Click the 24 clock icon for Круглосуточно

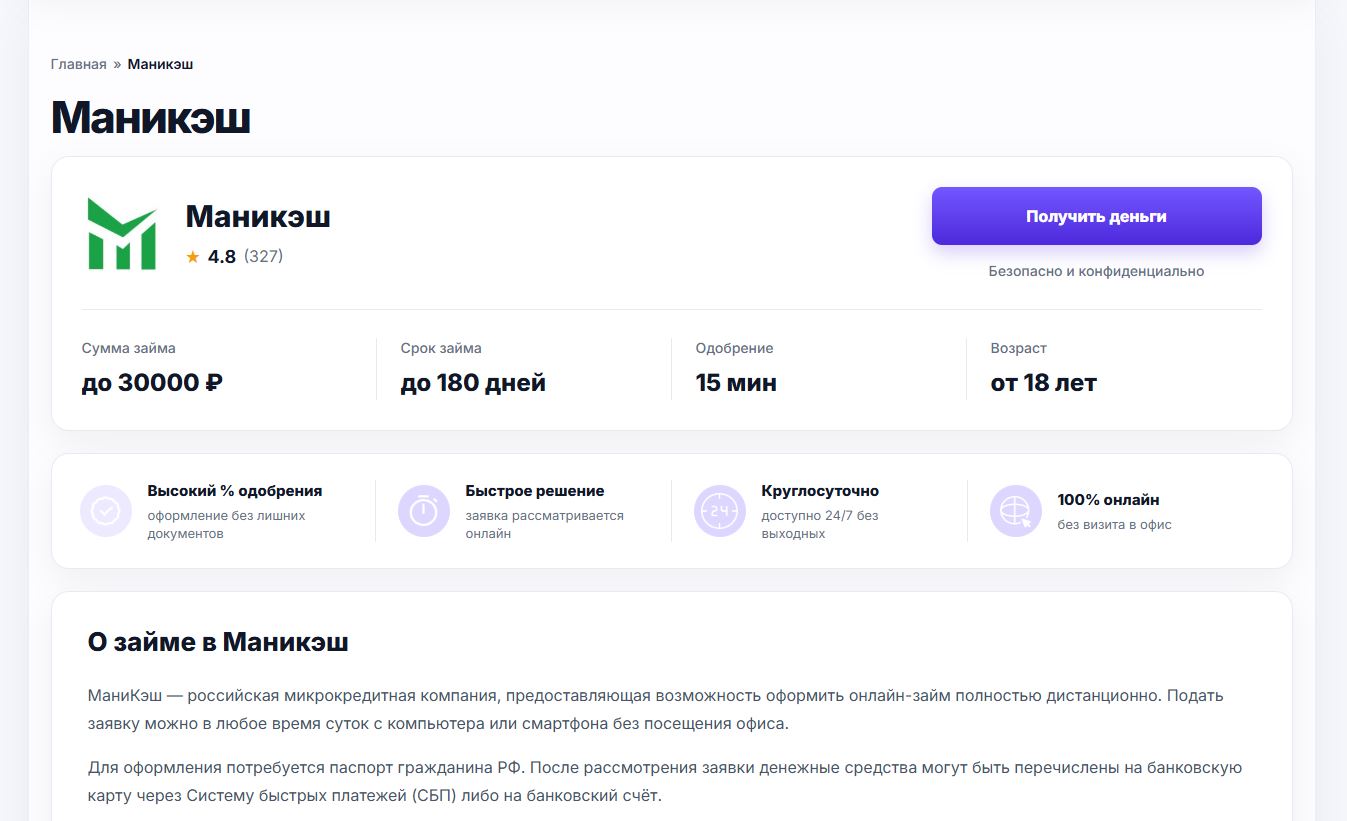tap(720, 511)
